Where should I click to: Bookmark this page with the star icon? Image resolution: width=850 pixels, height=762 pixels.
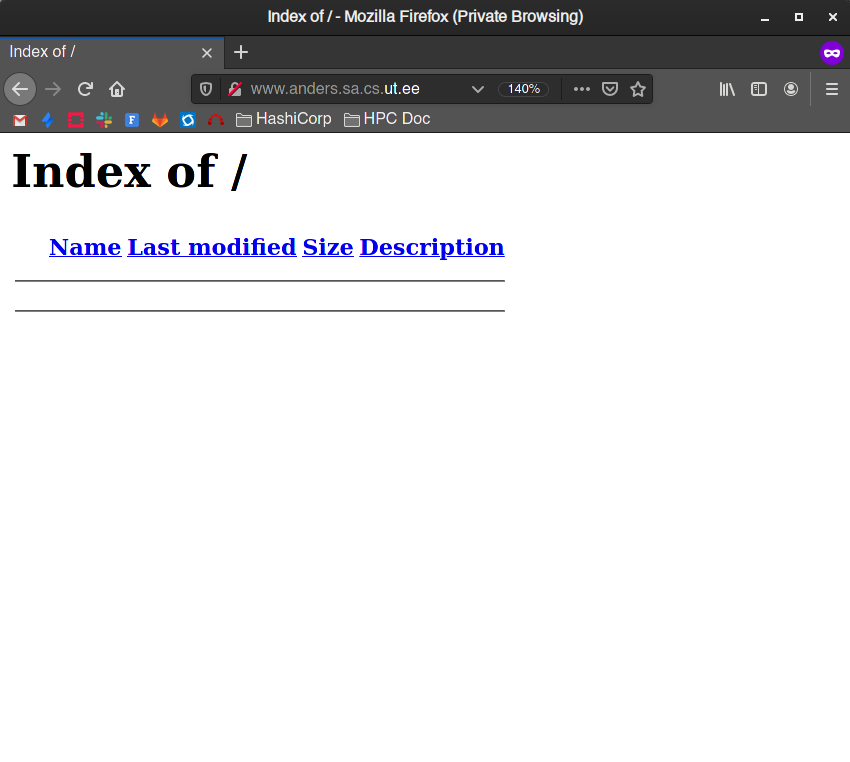pos(638,89)
